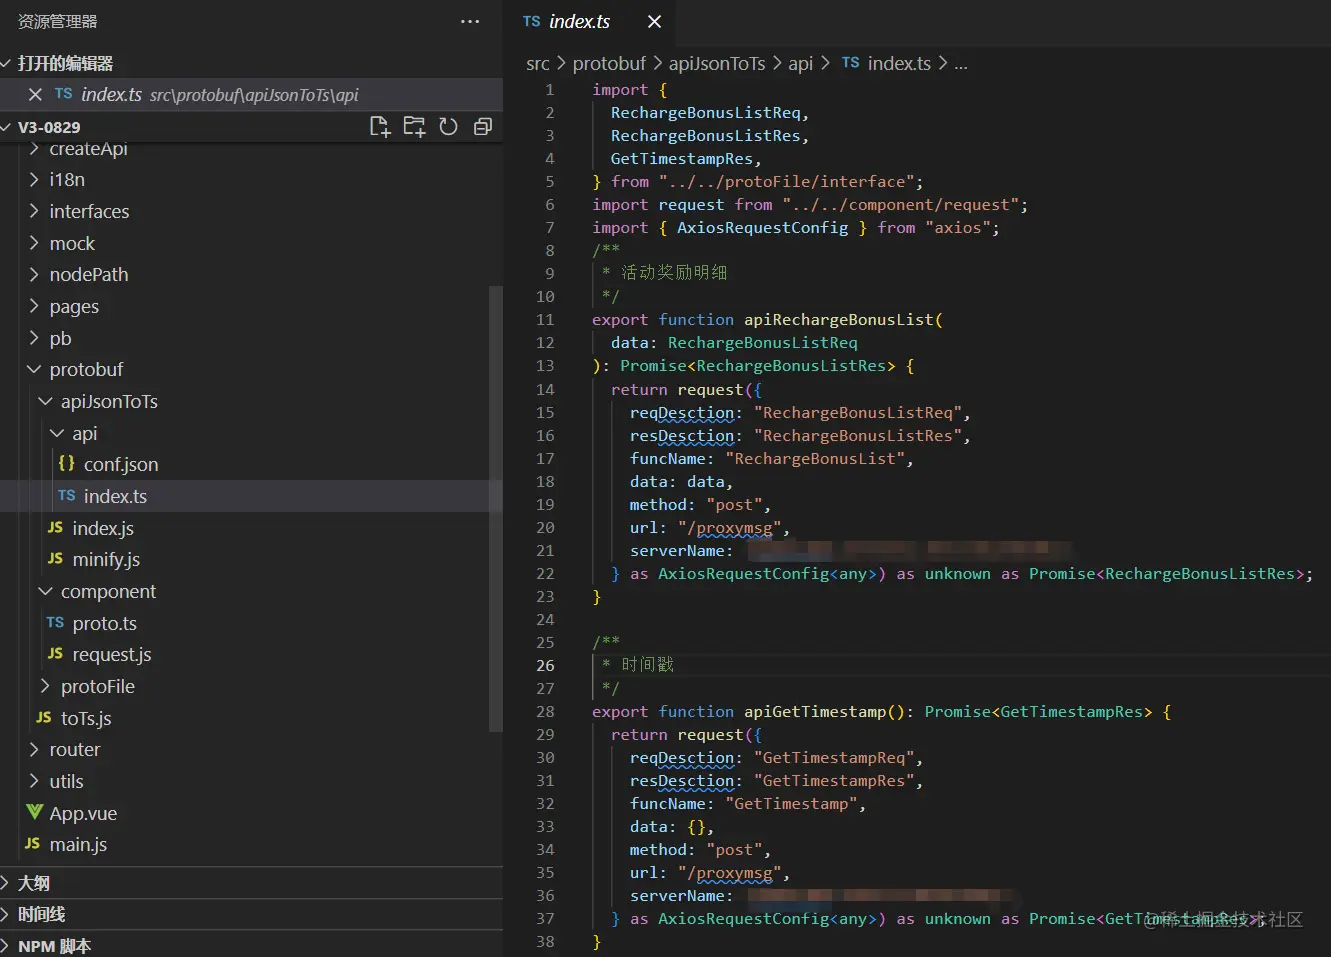Viewport: 1331px width, 957px height.
Task: Click the New File icon in explorer header
Action: 380,127
